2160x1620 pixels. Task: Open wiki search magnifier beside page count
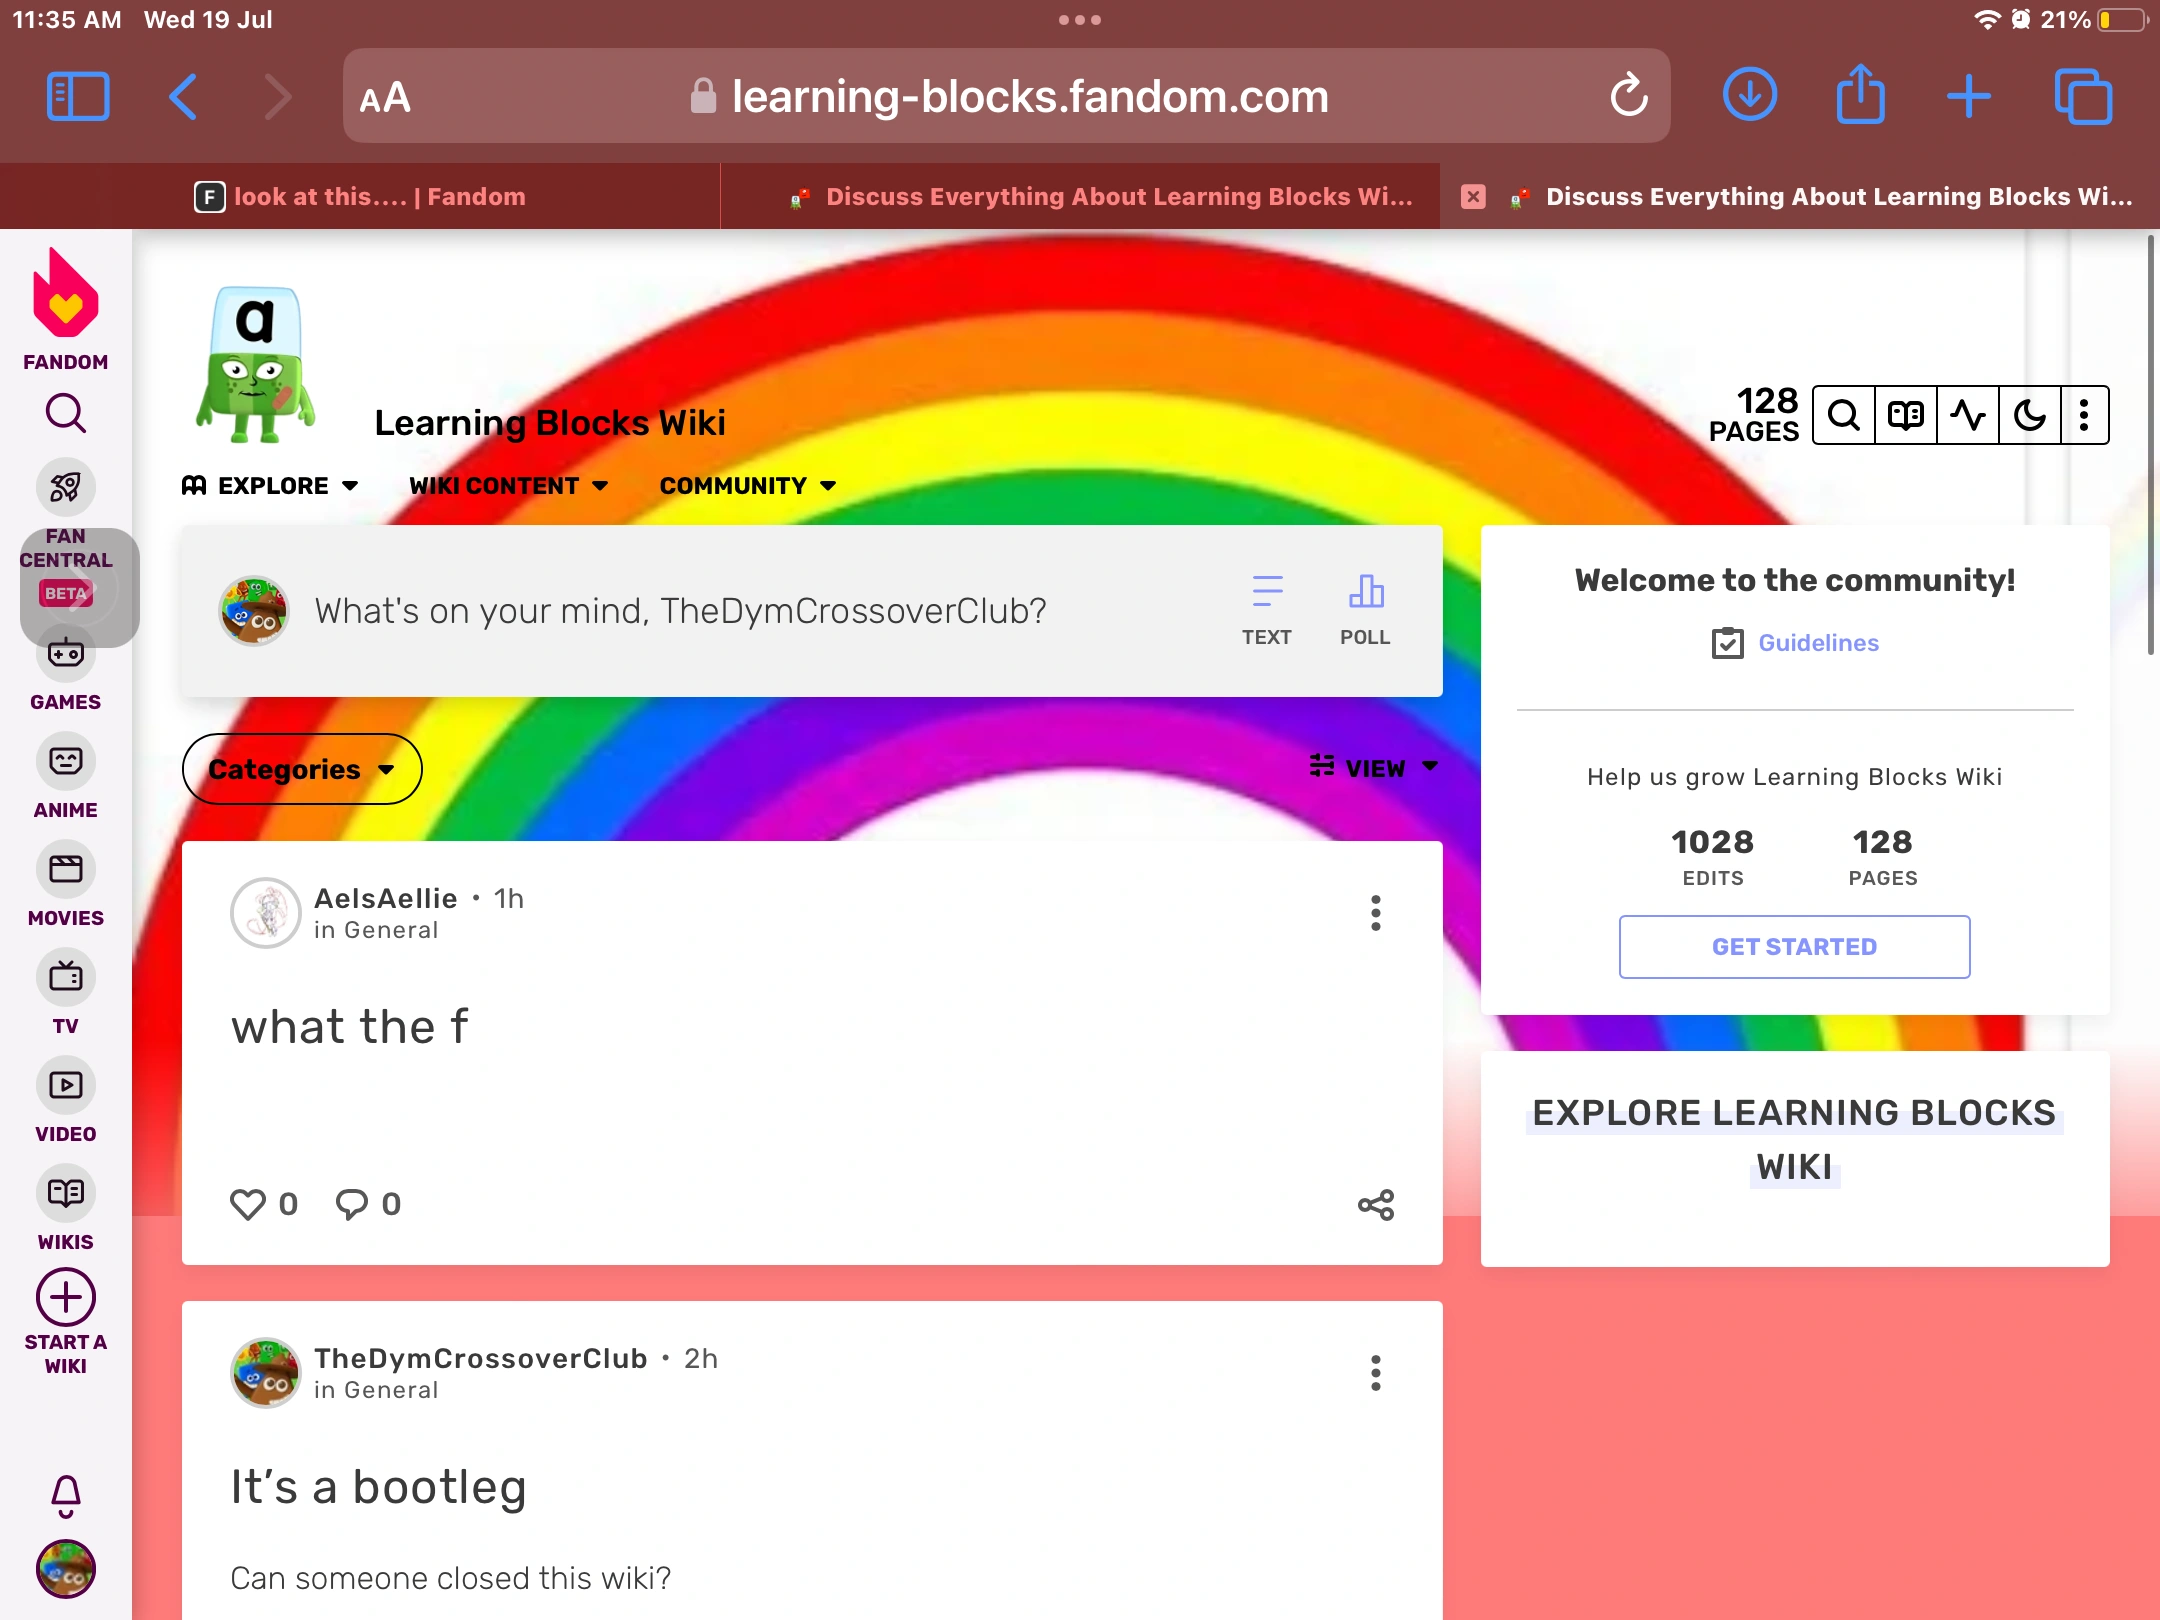pyautogui.click(x=1844, y=415)
